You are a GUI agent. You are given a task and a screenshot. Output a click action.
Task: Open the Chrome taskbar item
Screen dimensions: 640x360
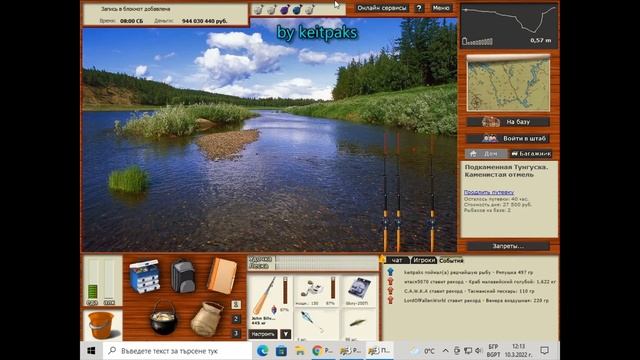(x=323, y=351)
